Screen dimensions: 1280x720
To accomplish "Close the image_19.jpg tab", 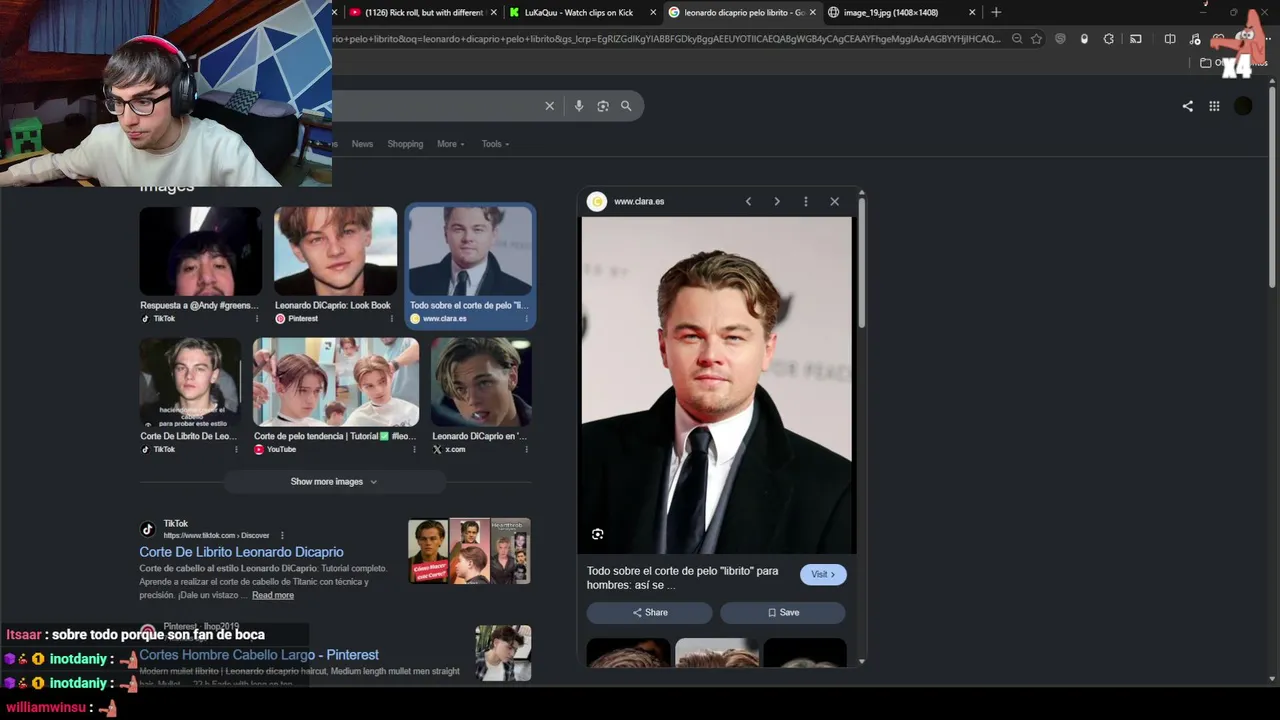I will point(972,12).
